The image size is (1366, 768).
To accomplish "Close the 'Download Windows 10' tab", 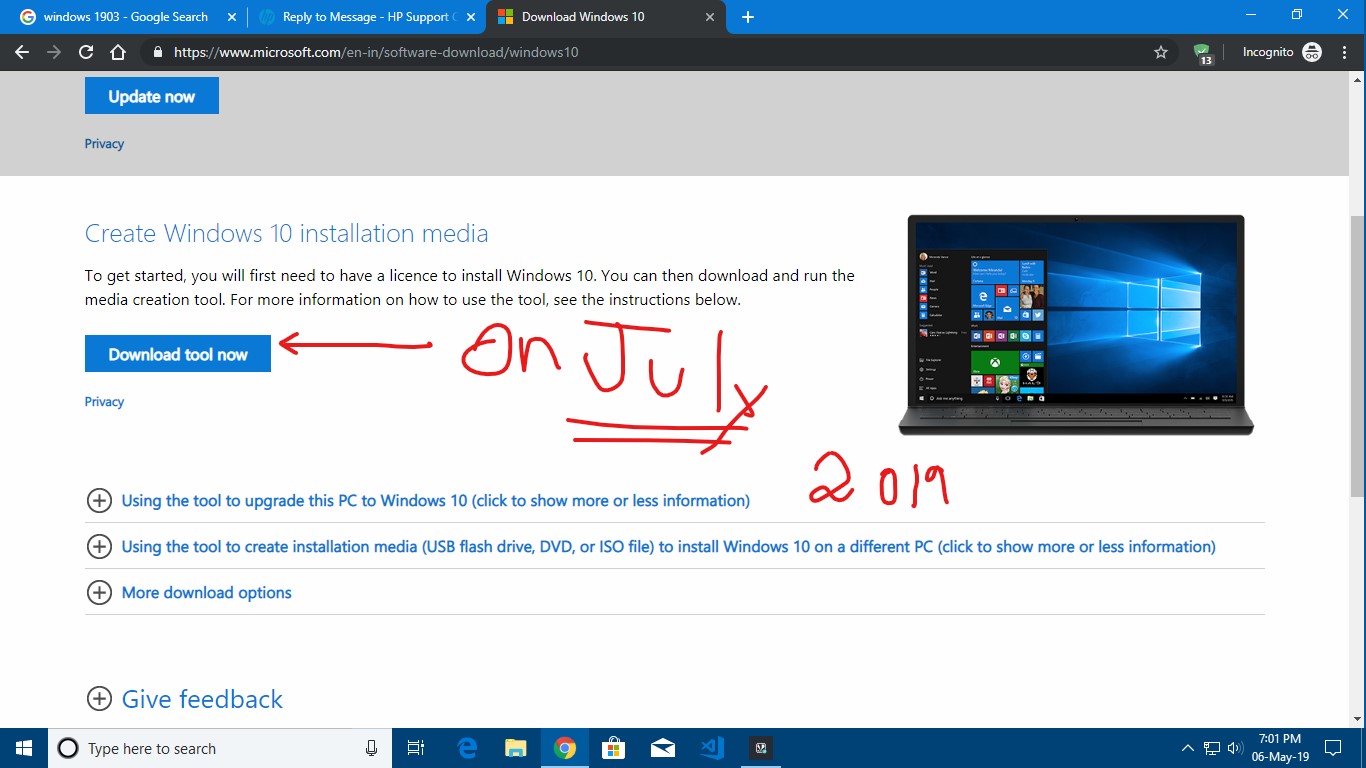I will pyautogui.click(x=710, y=17).
